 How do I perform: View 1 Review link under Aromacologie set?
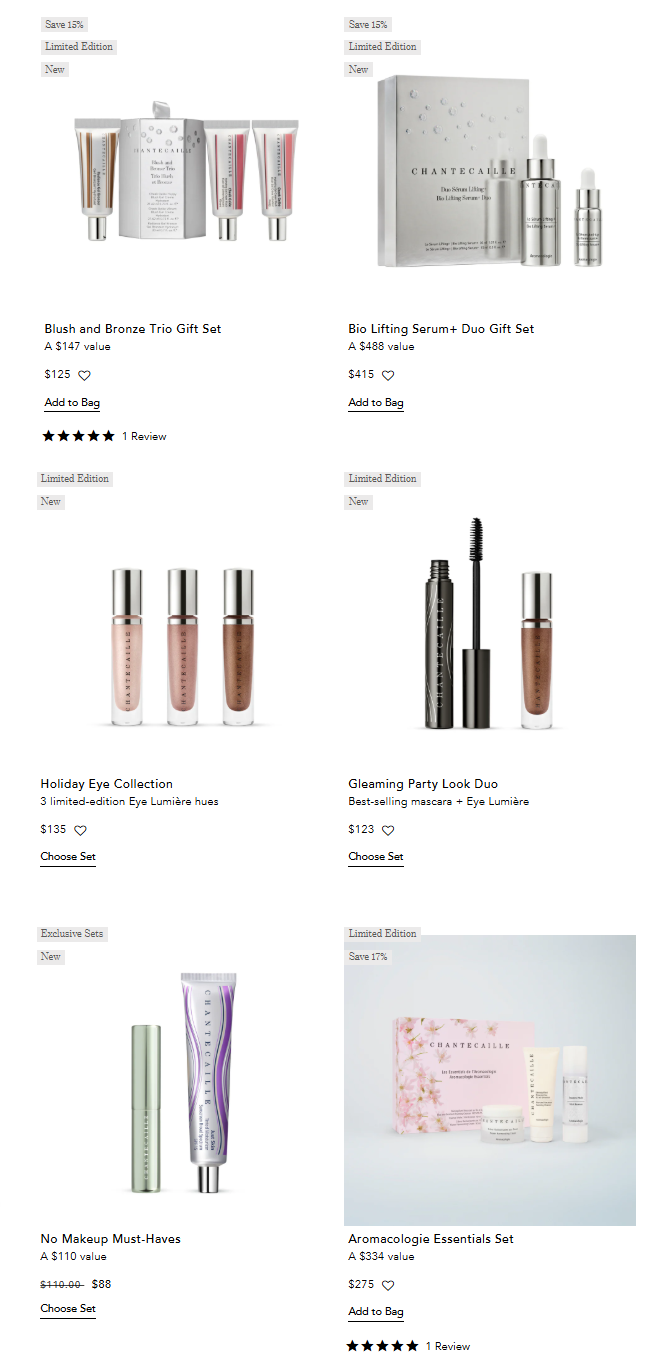(448, 1346)
